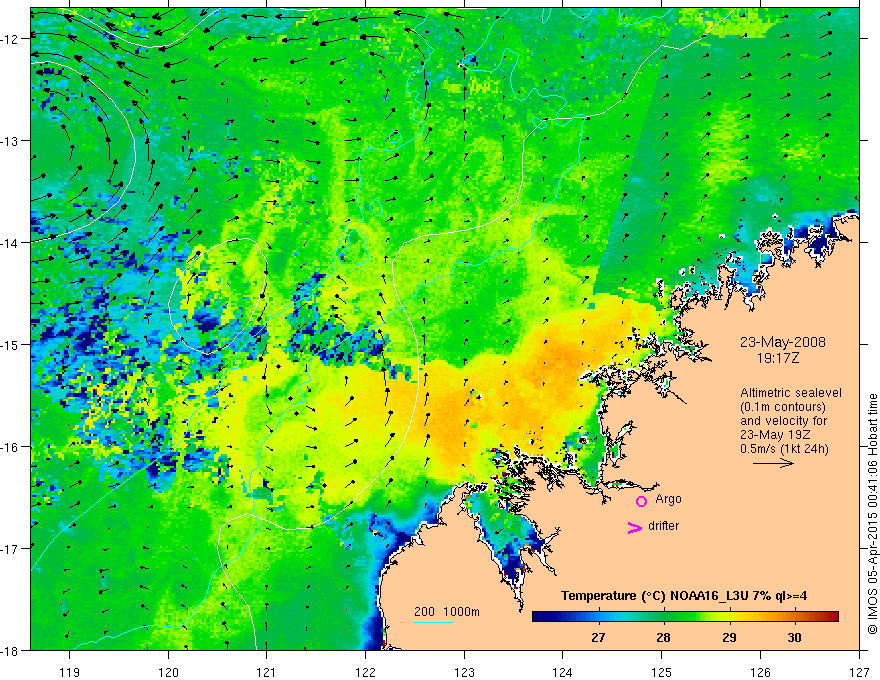Select the '23-May-2008' date text
Viewport: 880px width, 680px height.
click(x=782, y=342)
